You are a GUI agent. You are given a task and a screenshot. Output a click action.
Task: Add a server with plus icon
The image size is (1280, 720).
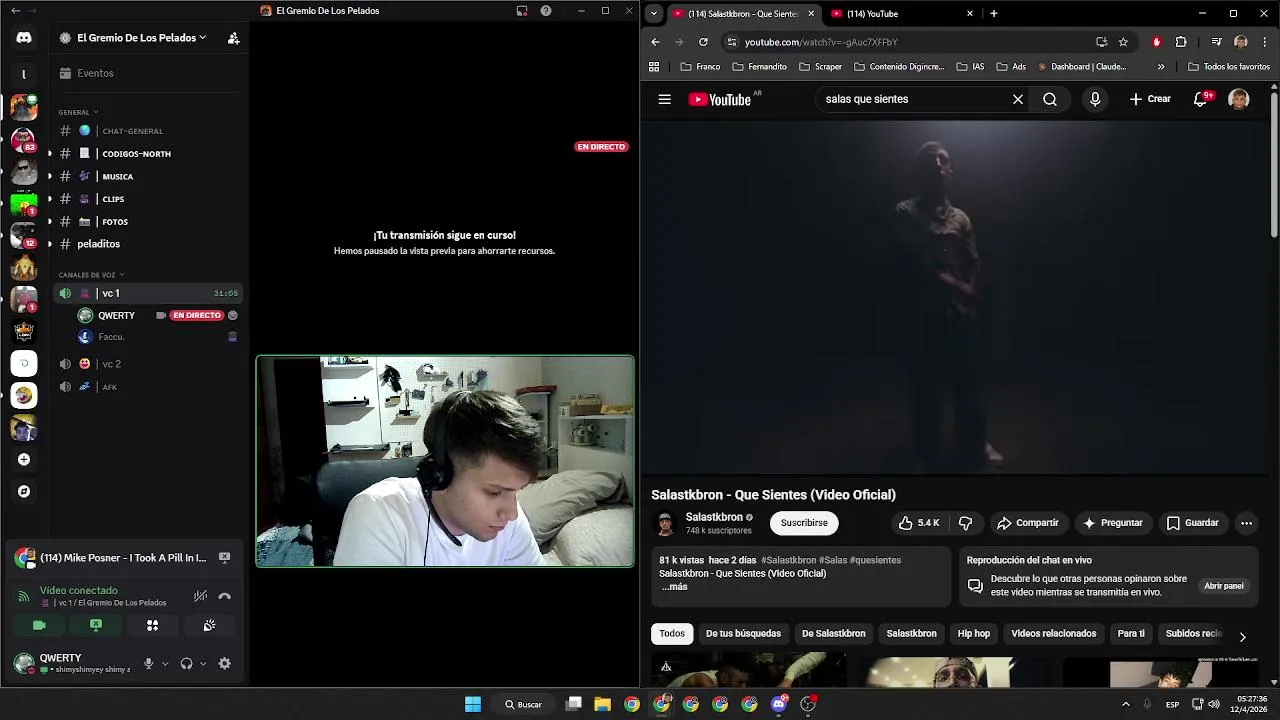pyautogui.click(x=24, y=459)
